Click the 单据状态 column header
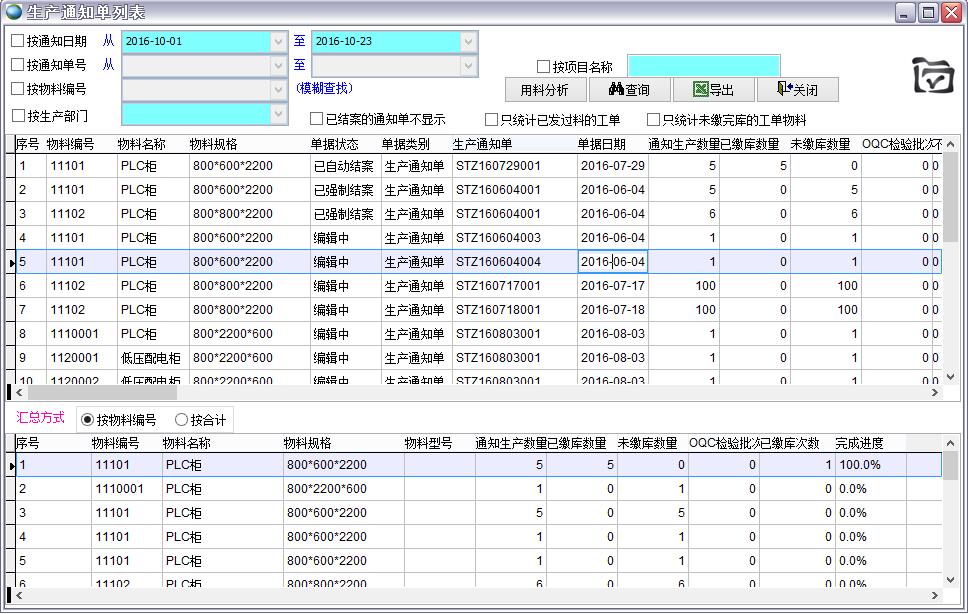 334,144
